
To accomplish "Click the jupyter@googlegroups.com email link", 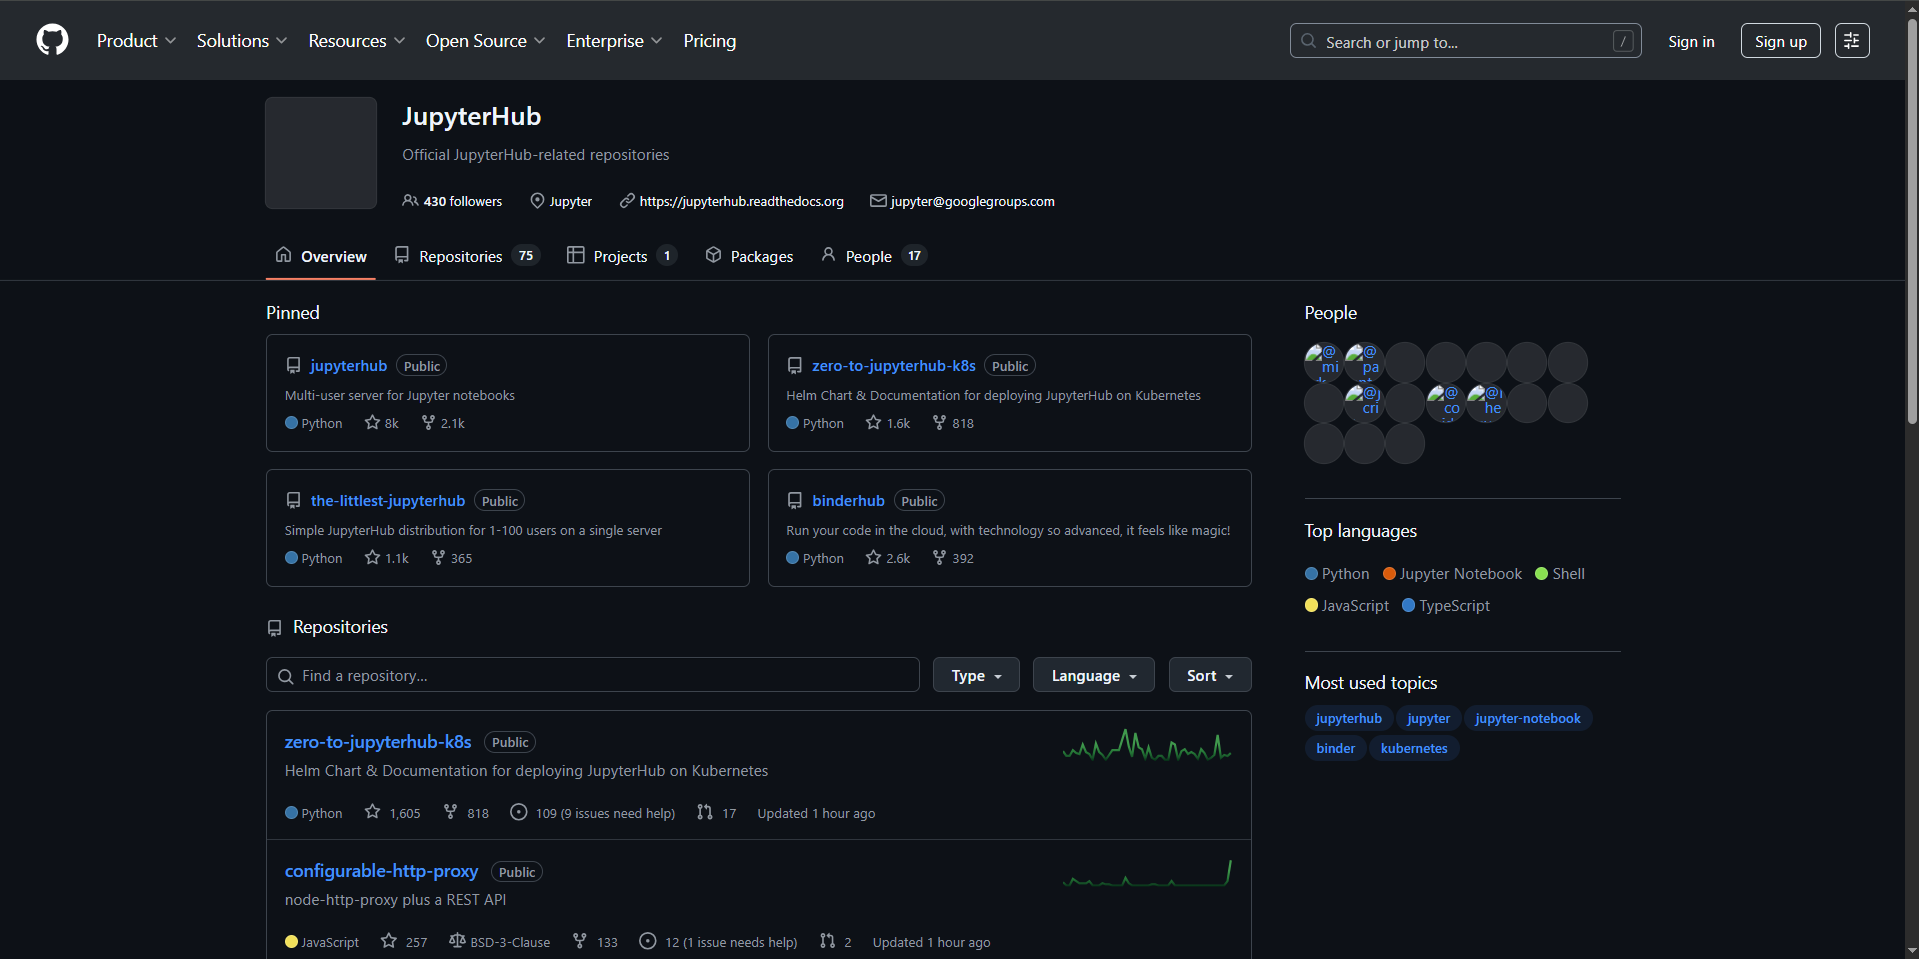I will point(972,201).
